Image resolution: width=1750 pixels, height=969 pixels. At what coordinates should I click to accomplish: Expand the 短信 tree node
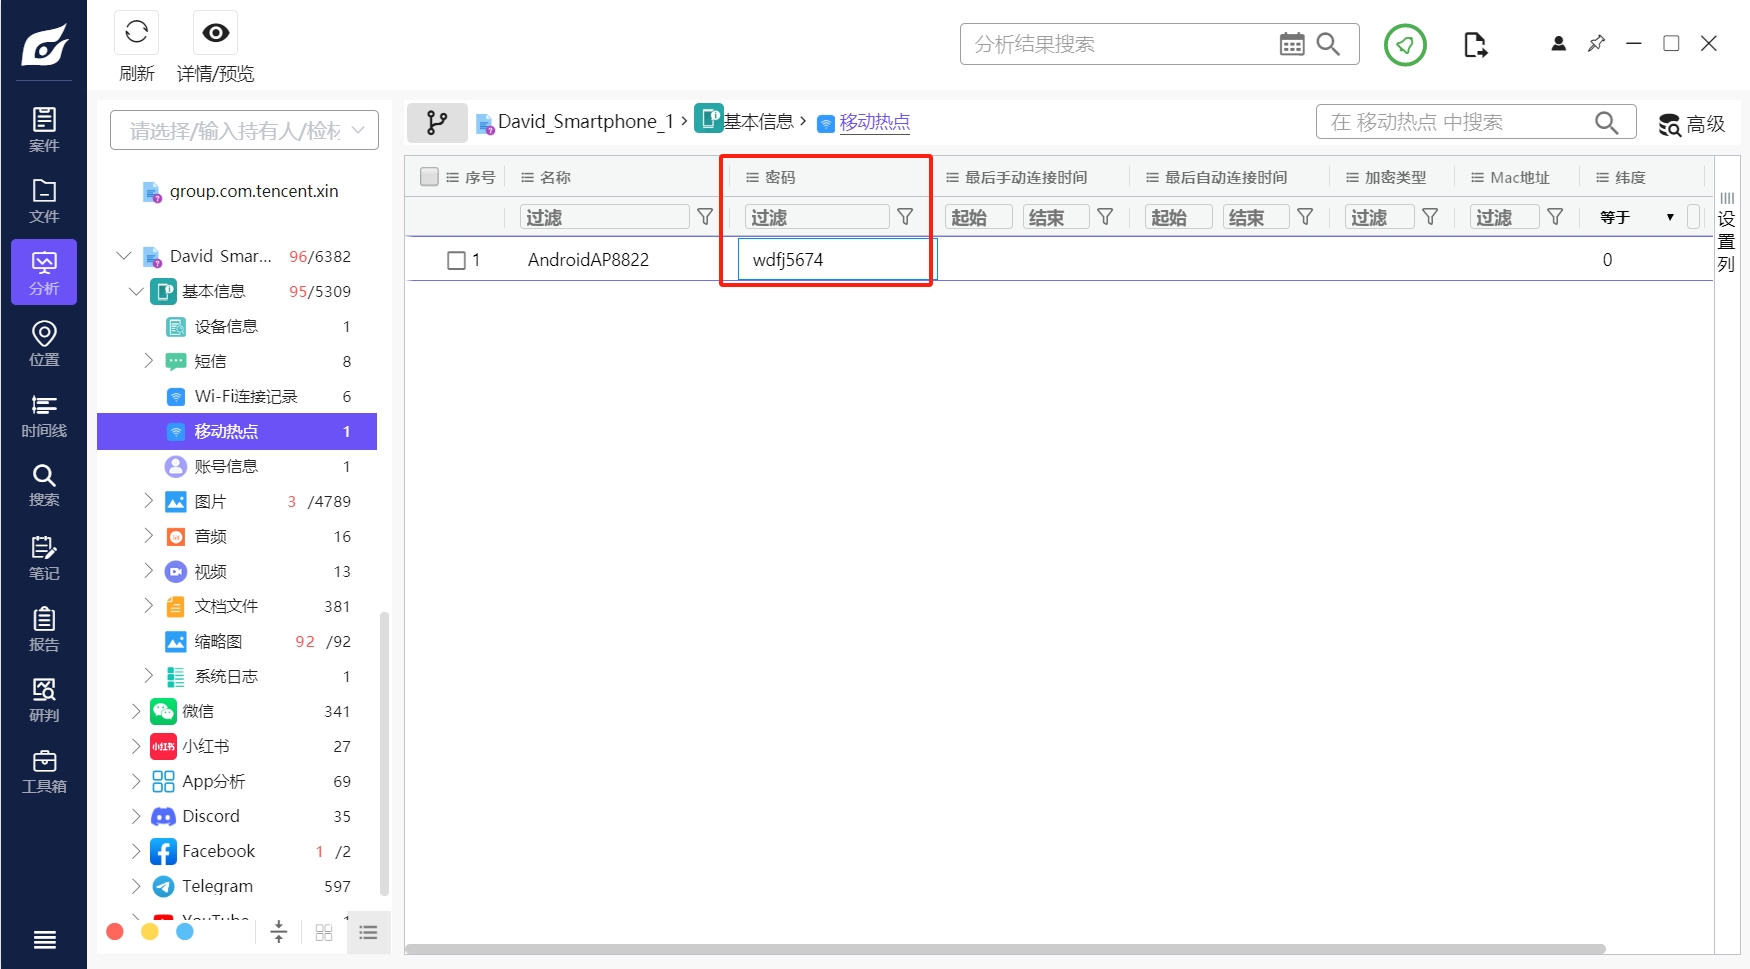tap(148, 361)
